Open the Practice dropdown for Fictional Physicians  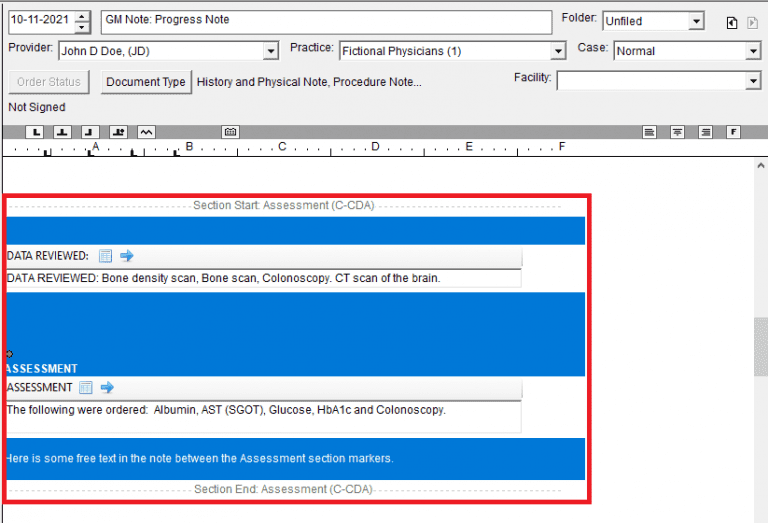point(558,51)
